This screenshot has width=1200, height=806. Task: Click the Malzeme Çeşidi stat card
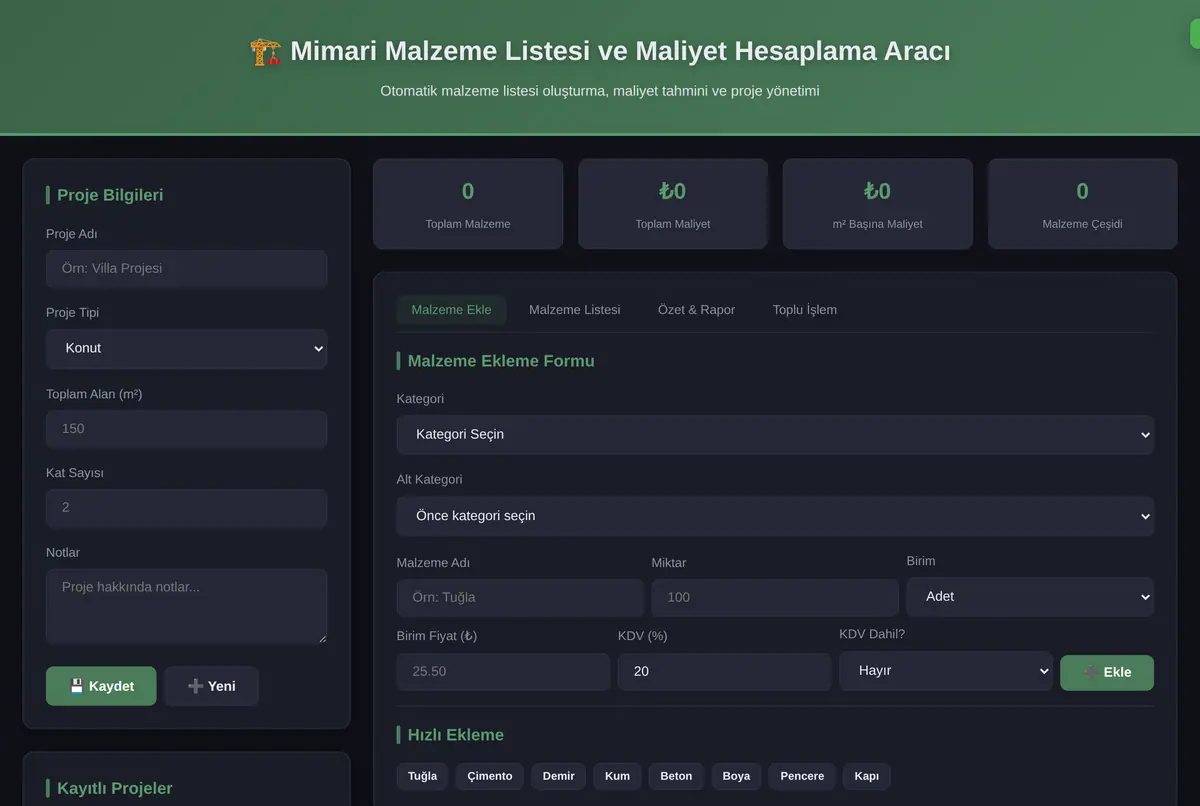coord(1082,204)
